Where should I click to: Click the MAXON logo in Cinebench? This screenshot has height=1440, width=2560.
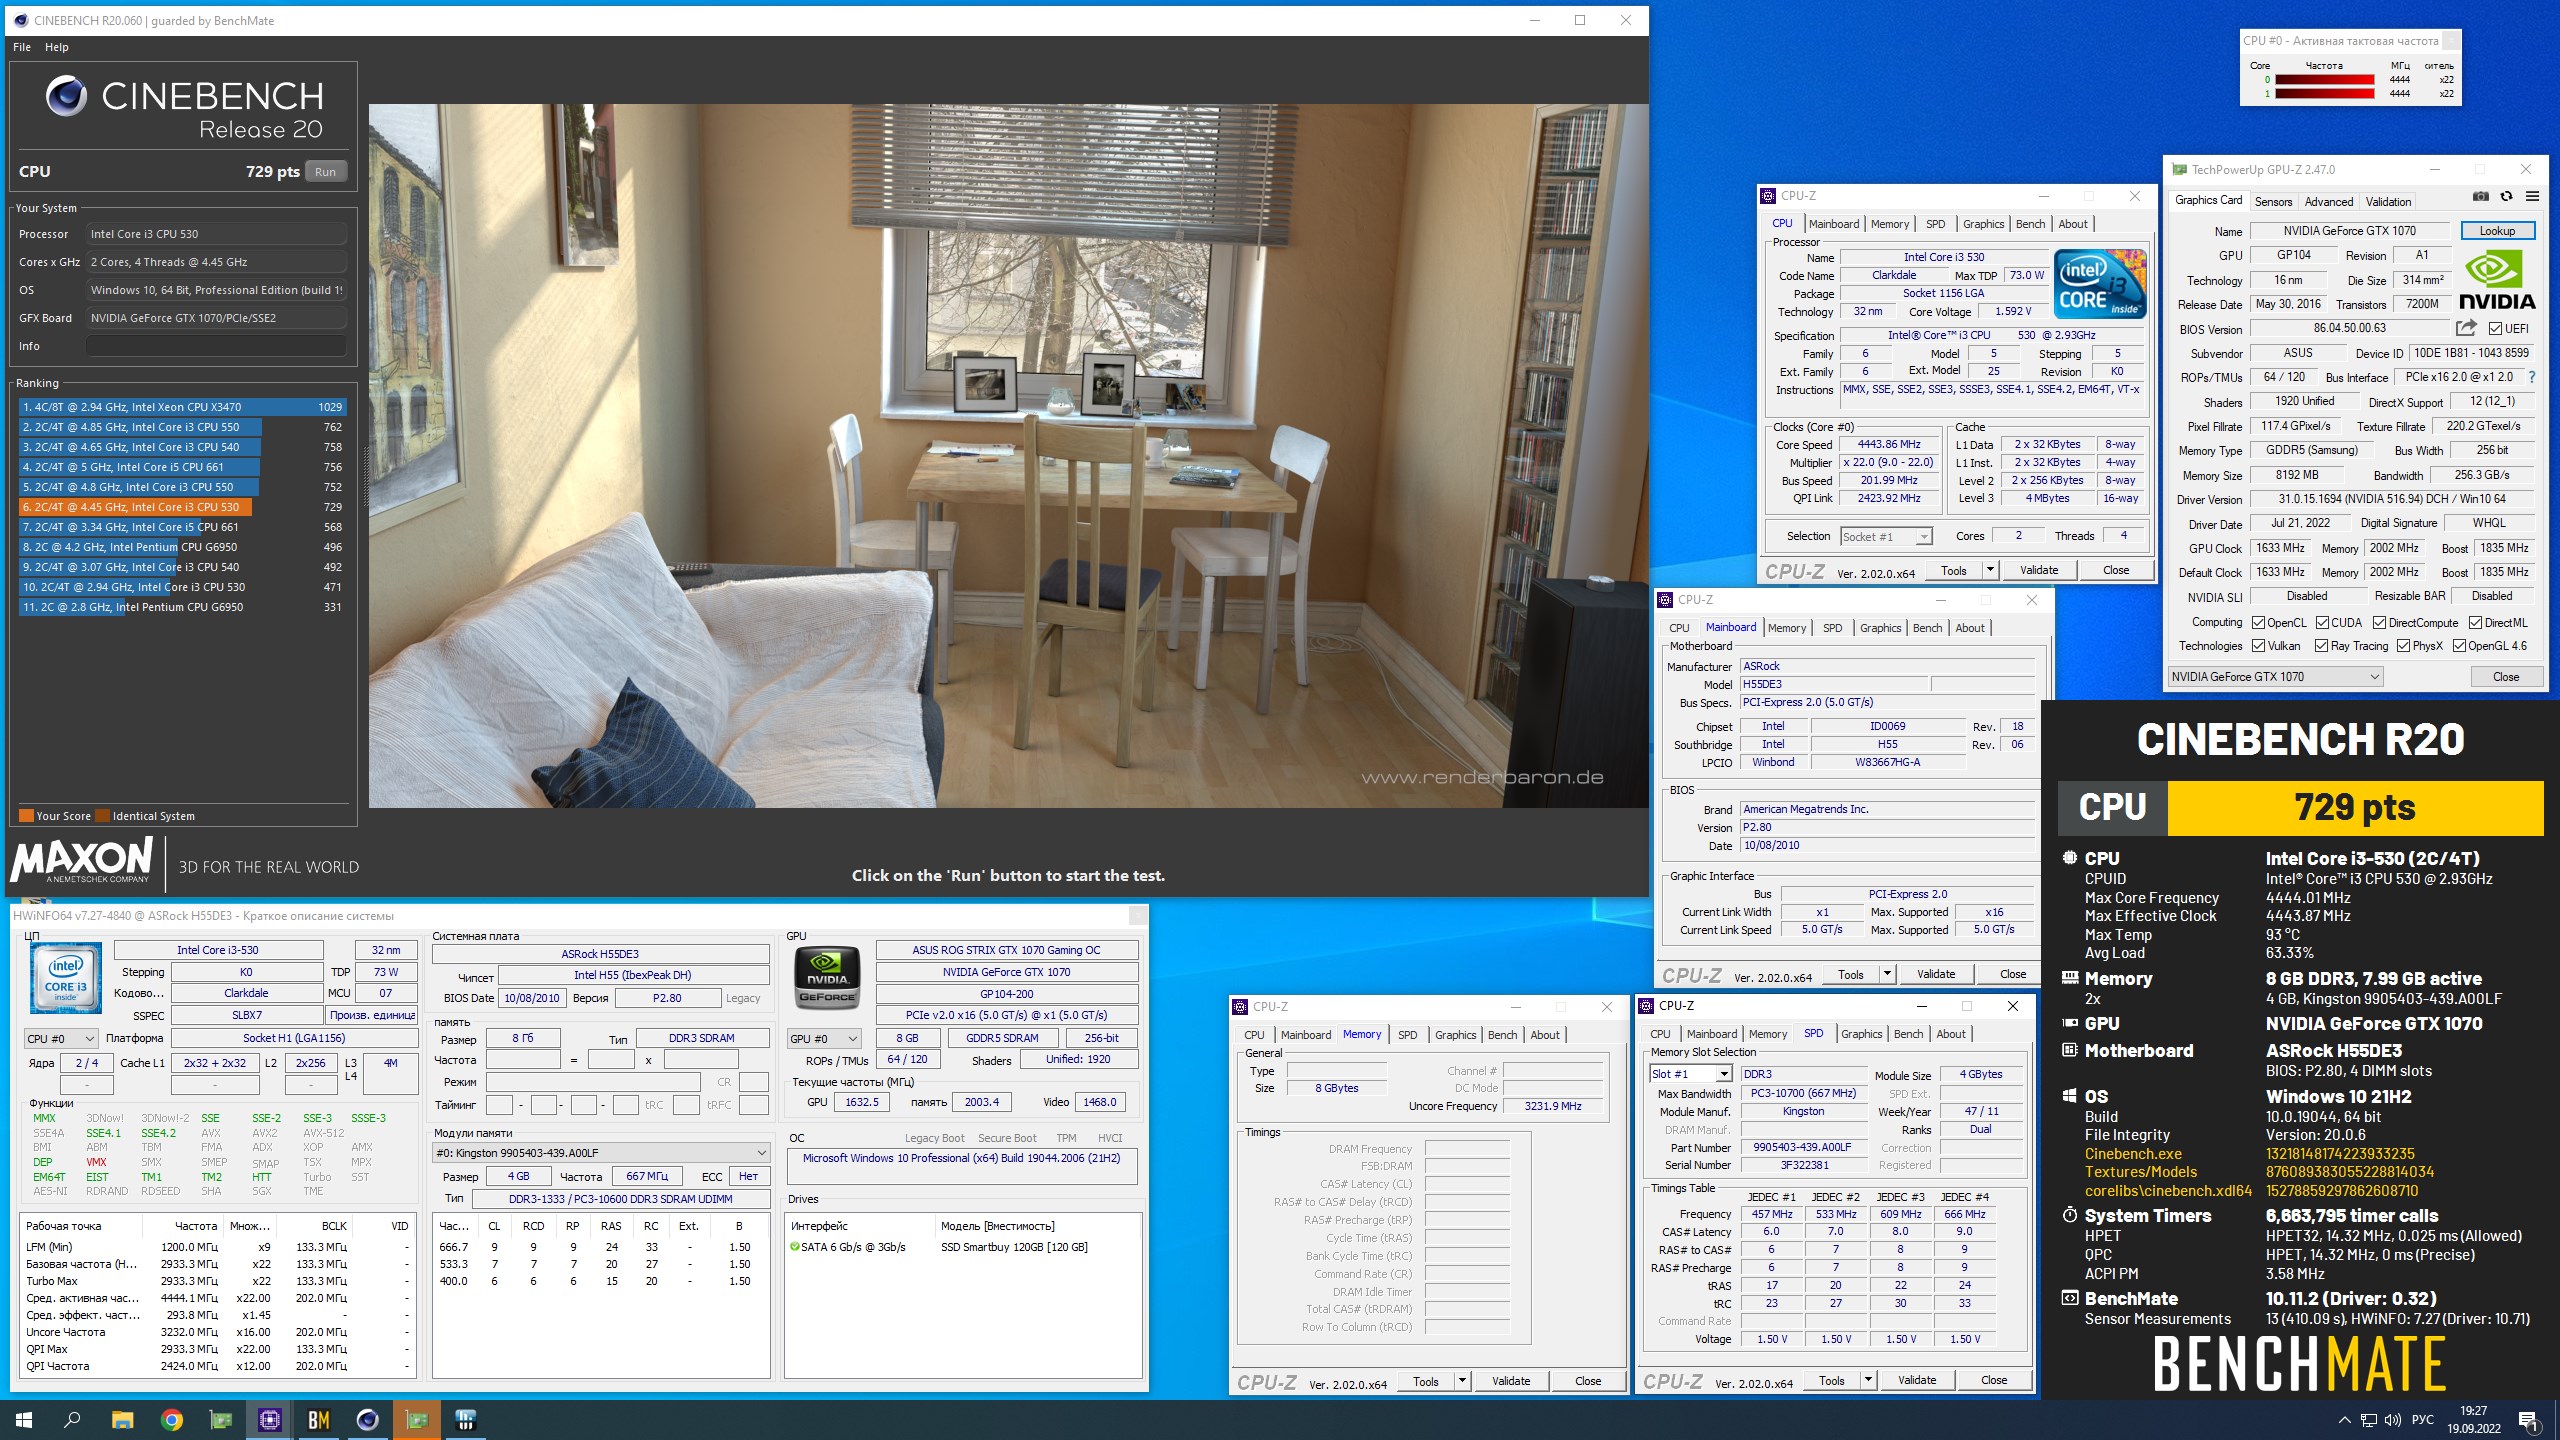pos(82,861)
